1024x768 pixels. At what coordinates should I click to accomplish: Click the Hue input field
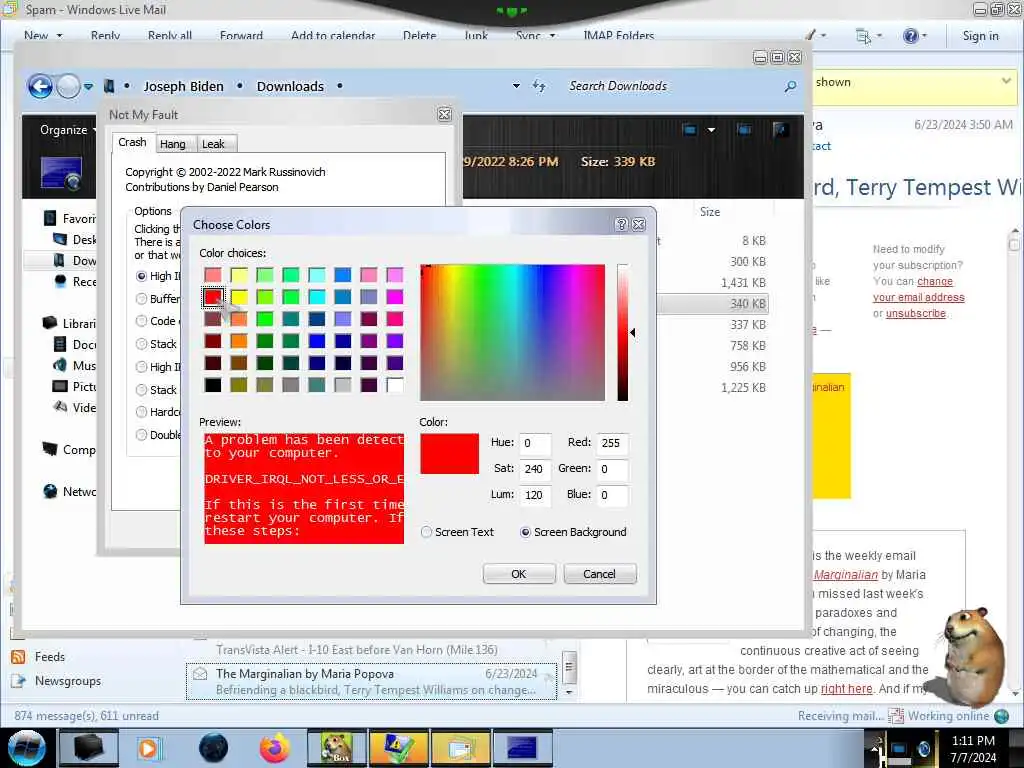point(535,443)
